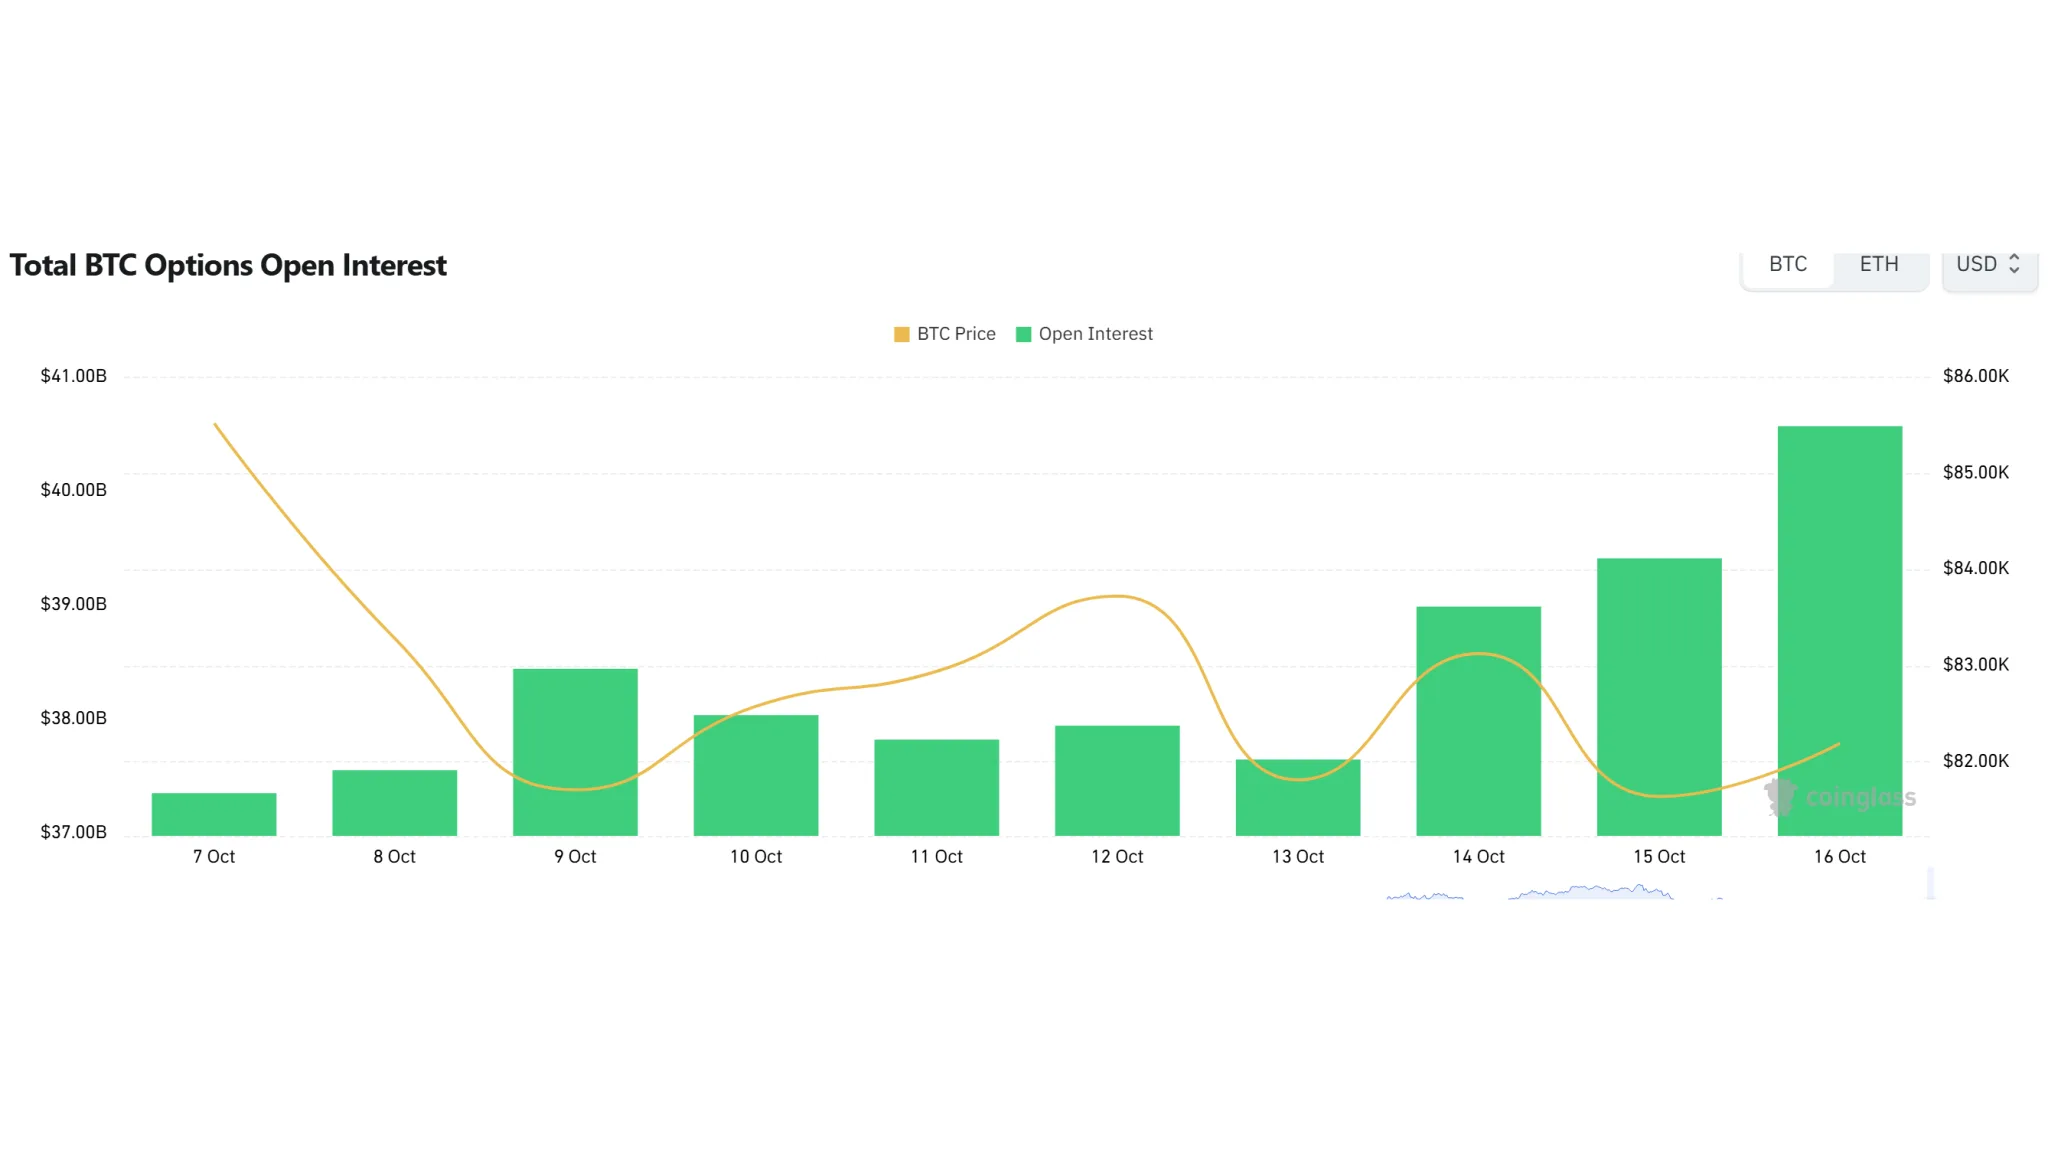Click the 16 Oct date label

click(1840, 857)
